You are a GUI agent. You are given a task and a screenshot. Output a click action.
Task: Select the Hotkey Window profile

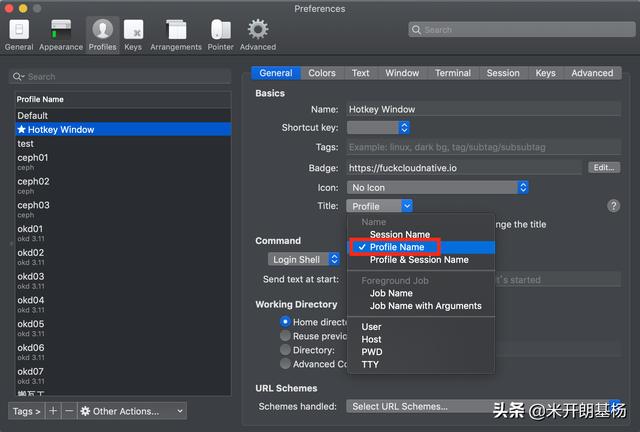tap(123, 129)
